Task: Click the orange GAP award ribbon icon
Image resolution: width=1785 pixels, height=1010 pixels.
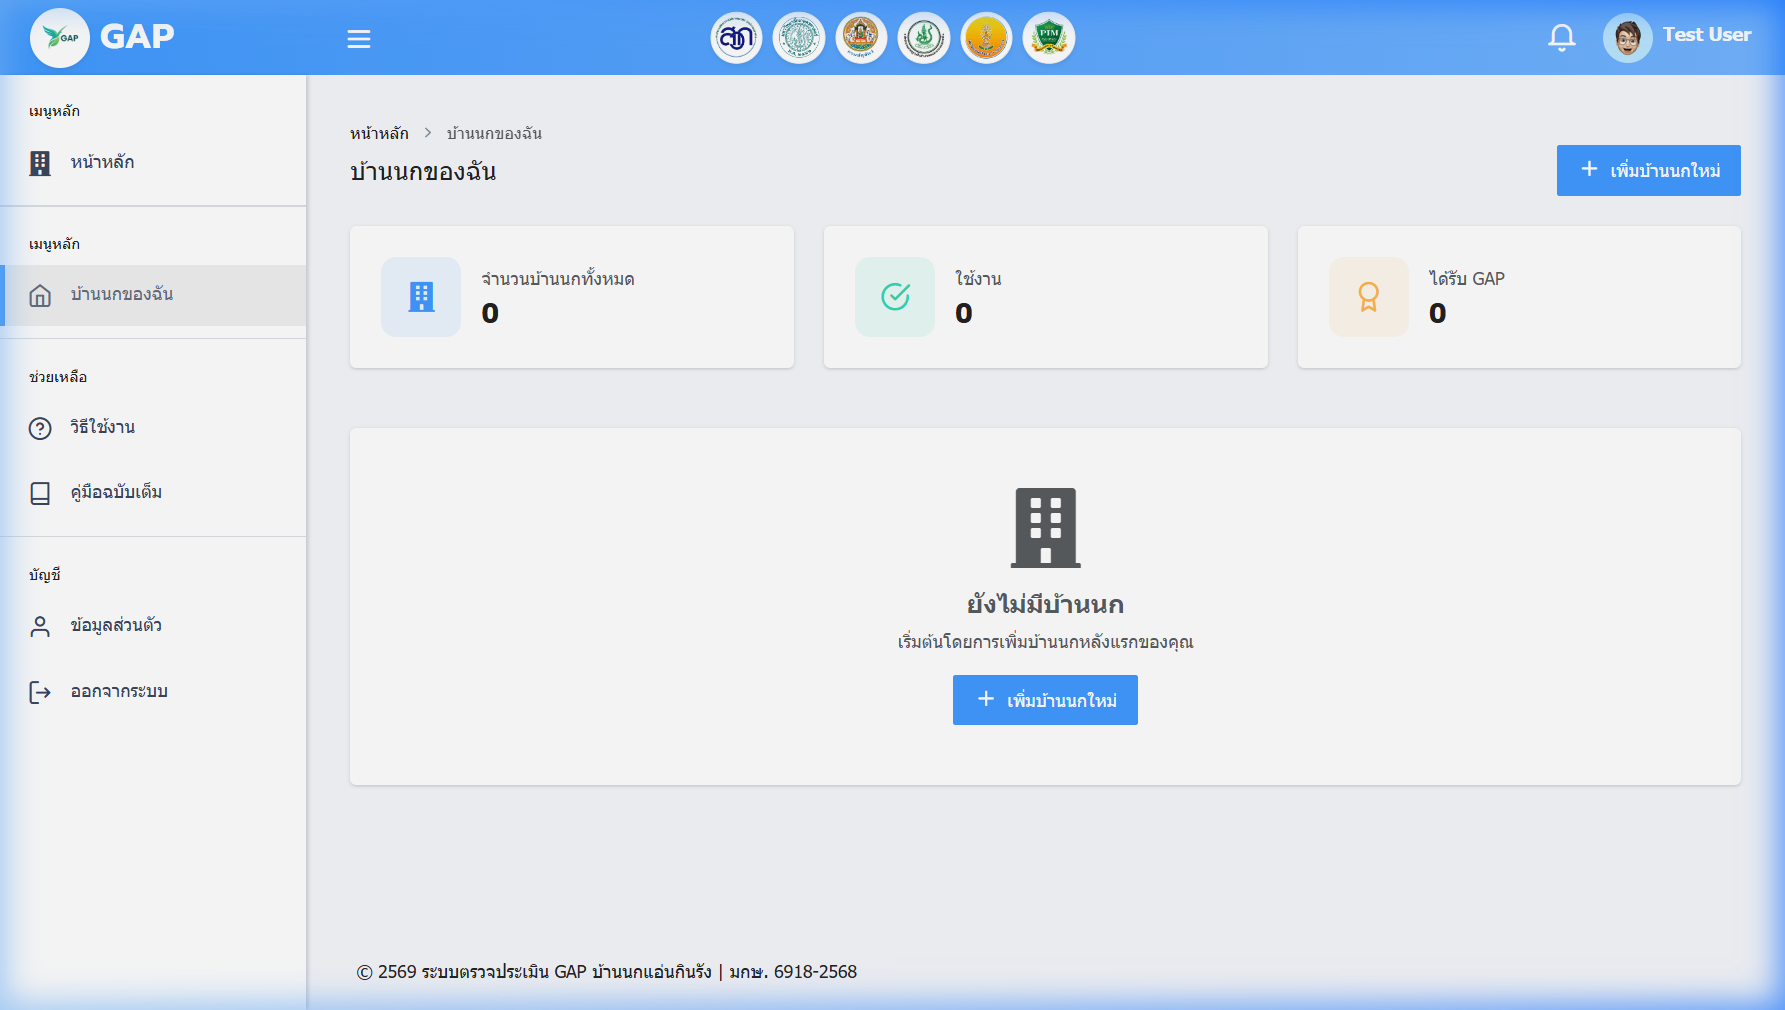Action: 1369,297
